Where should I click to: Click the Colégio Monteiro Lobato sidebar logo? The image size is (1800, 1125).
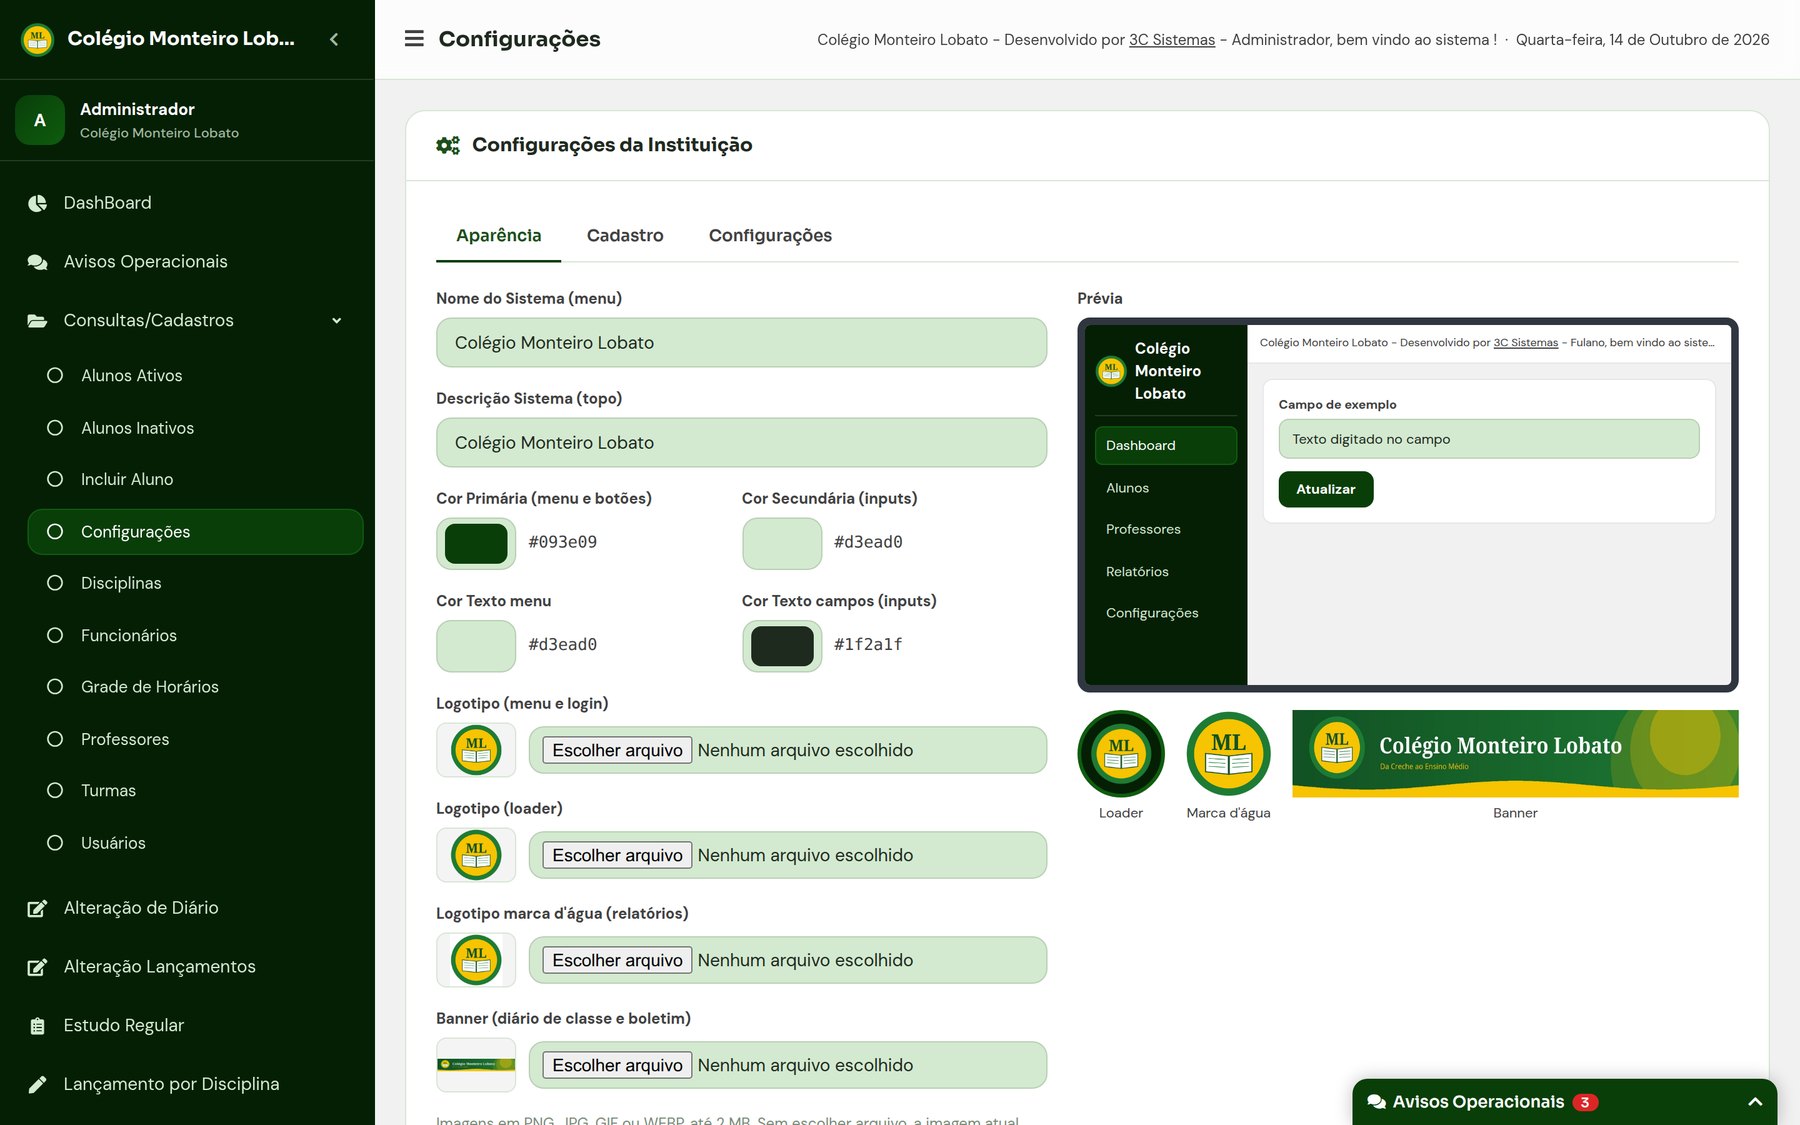38,39
